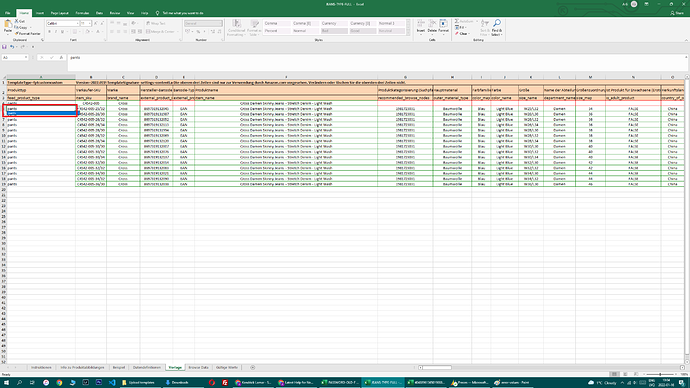Viewport: 690px width, 388px height.
Task: Open the Datendefinitionen sheet tab
Action: (147, 367)
